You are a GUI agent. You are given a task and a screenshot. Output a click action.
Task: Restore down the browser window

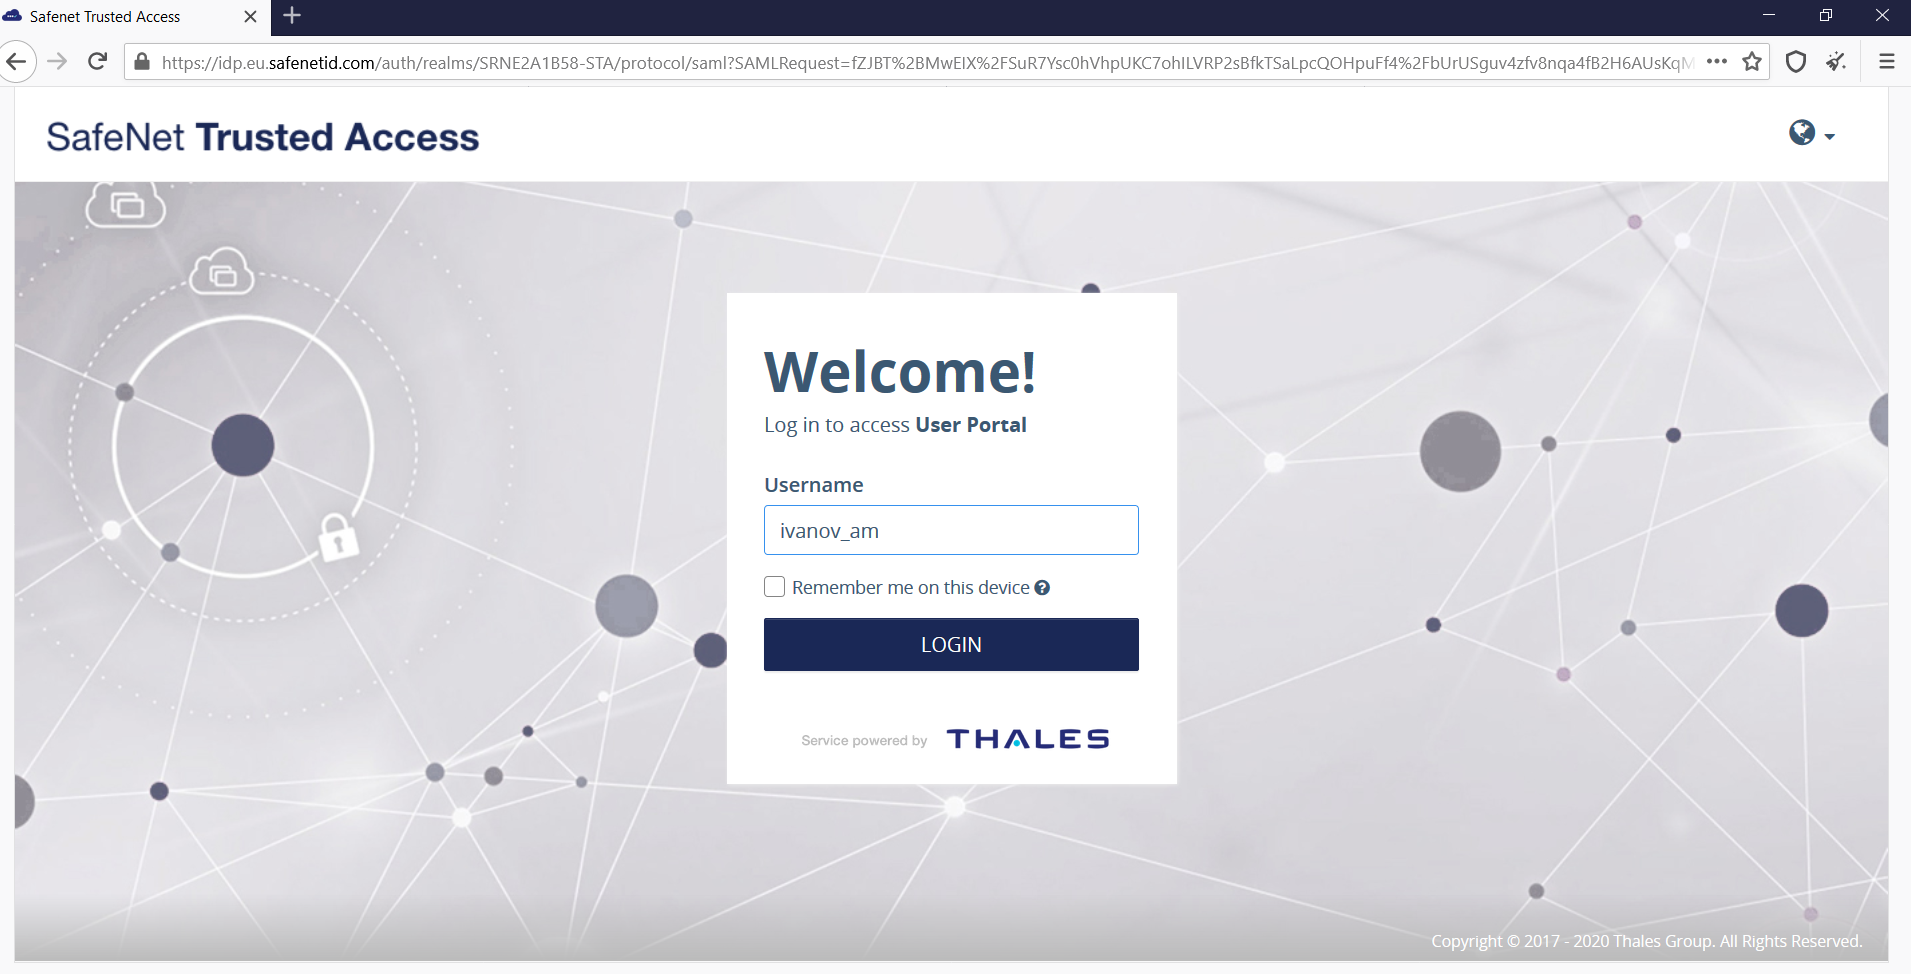point(1826,16)
